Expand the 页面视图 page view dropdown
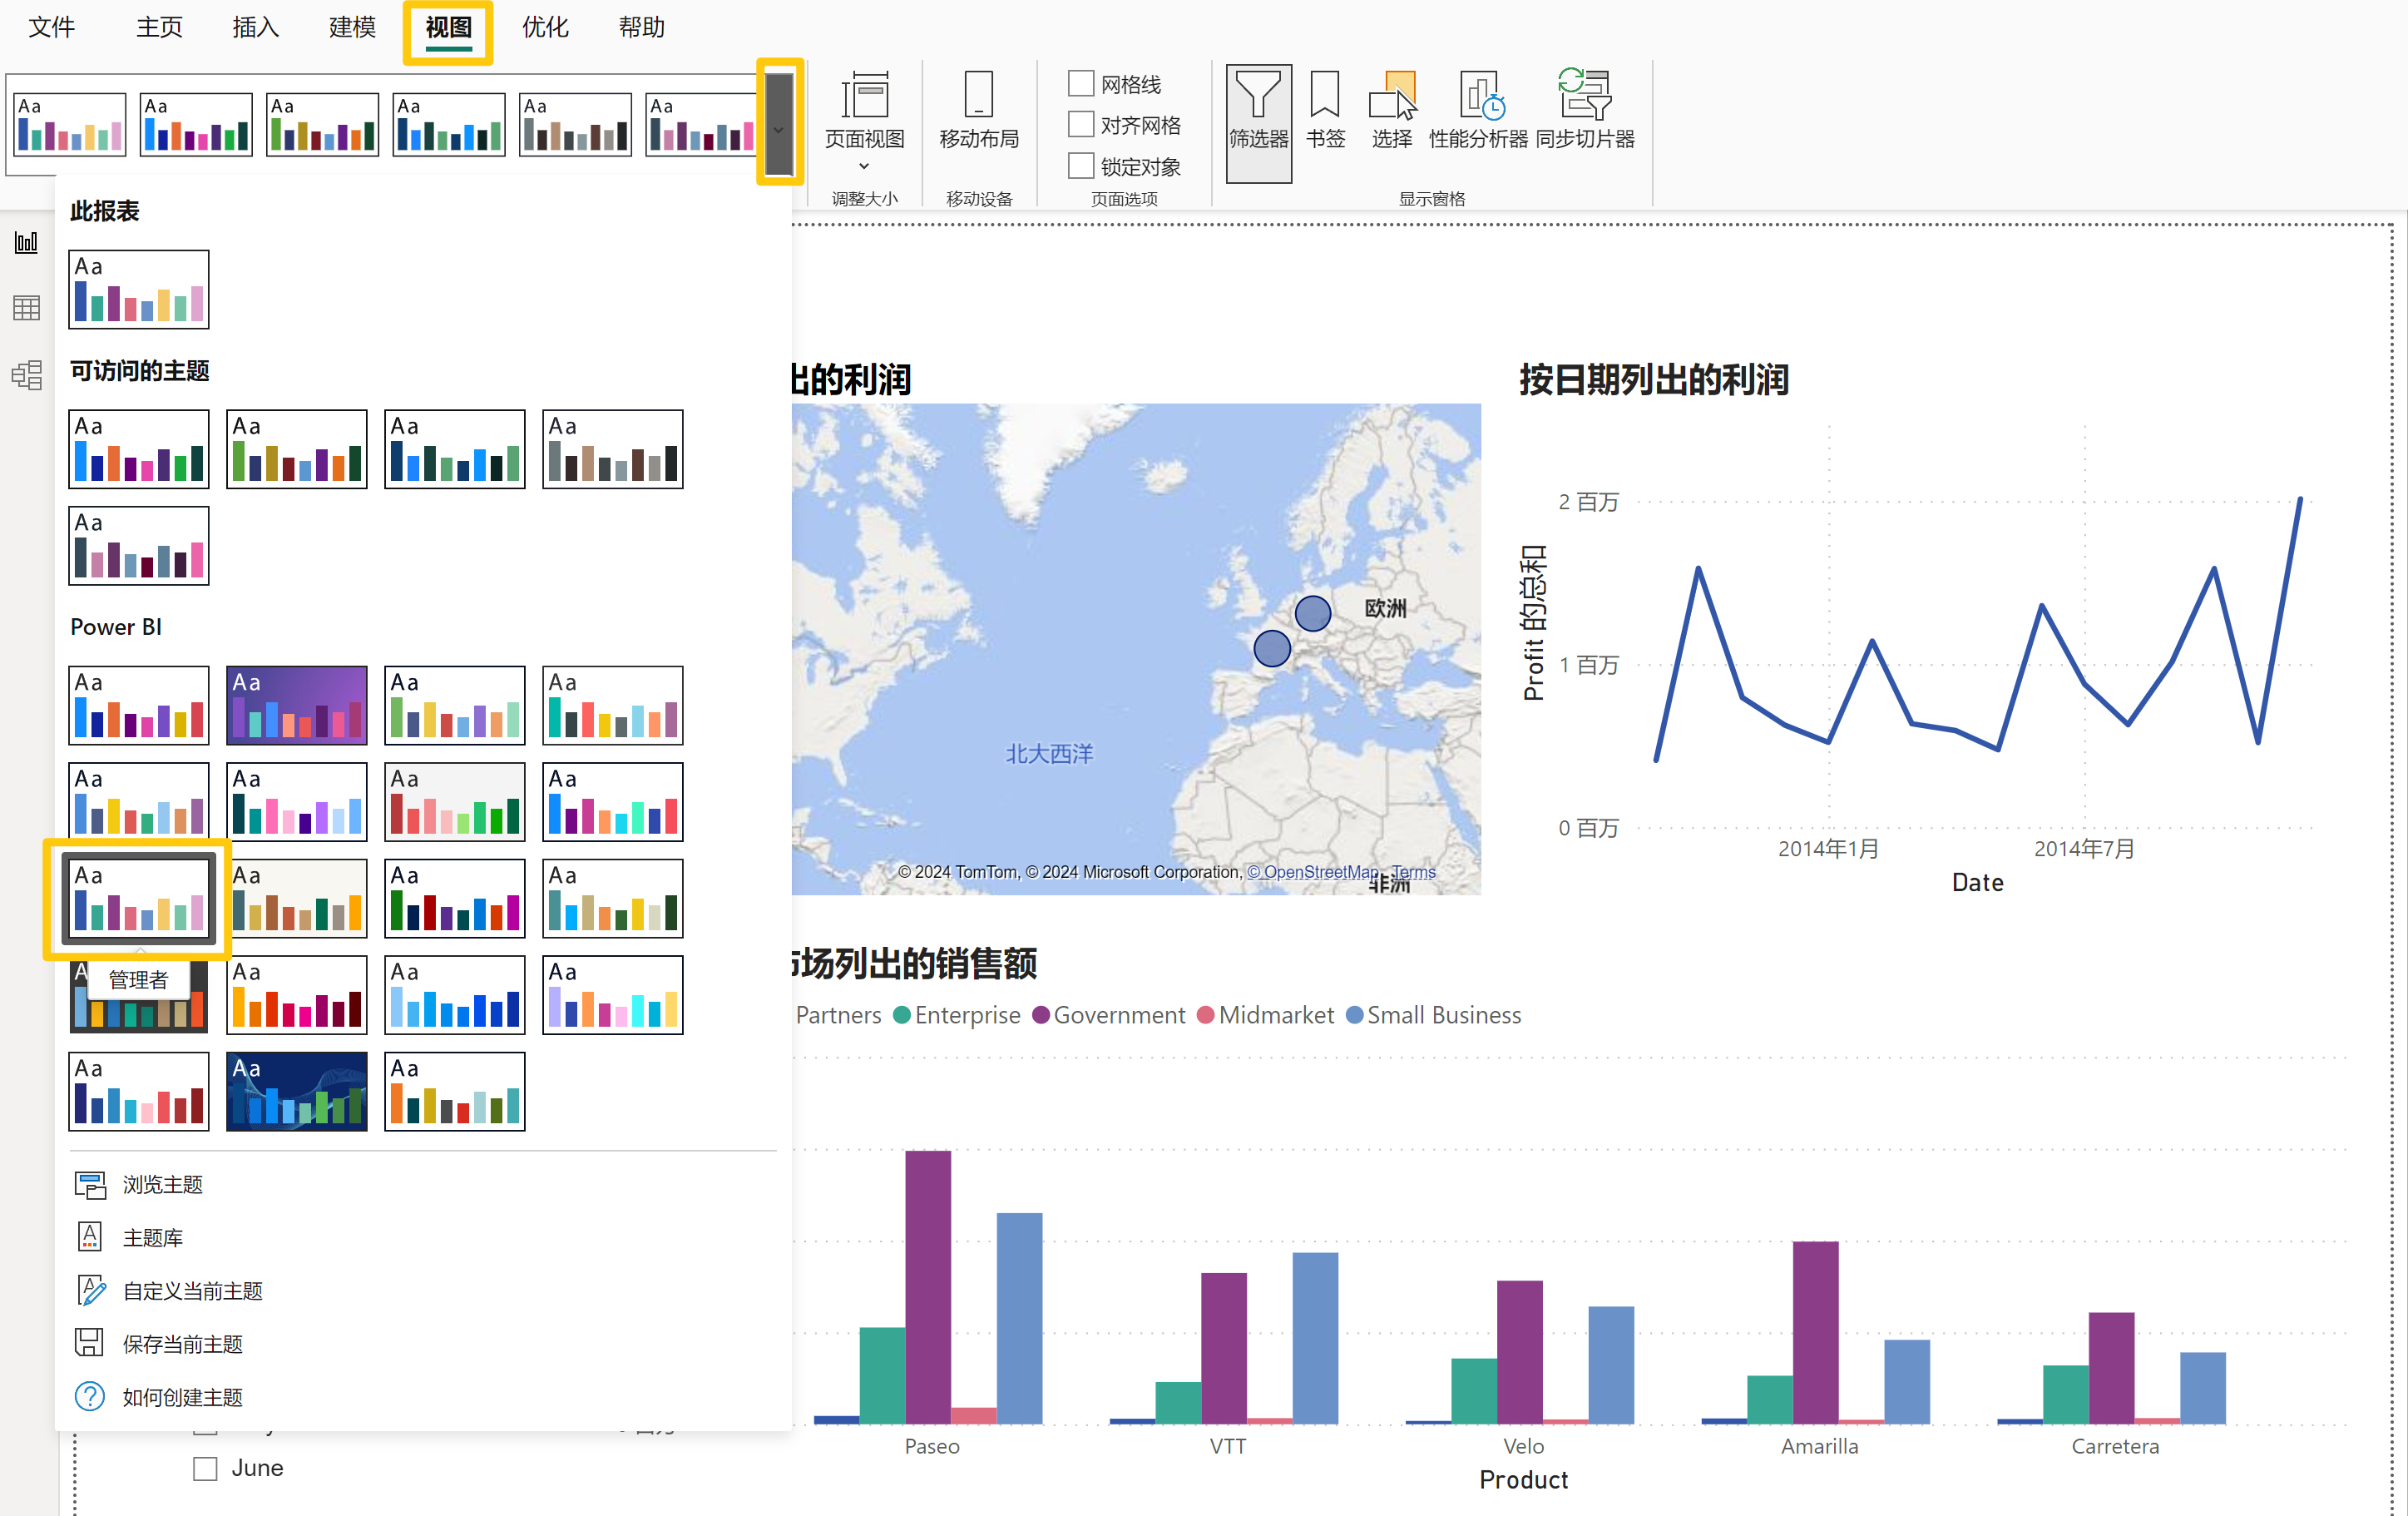The height and width of the screenshot is (1516, 2408). click(864, 166)
